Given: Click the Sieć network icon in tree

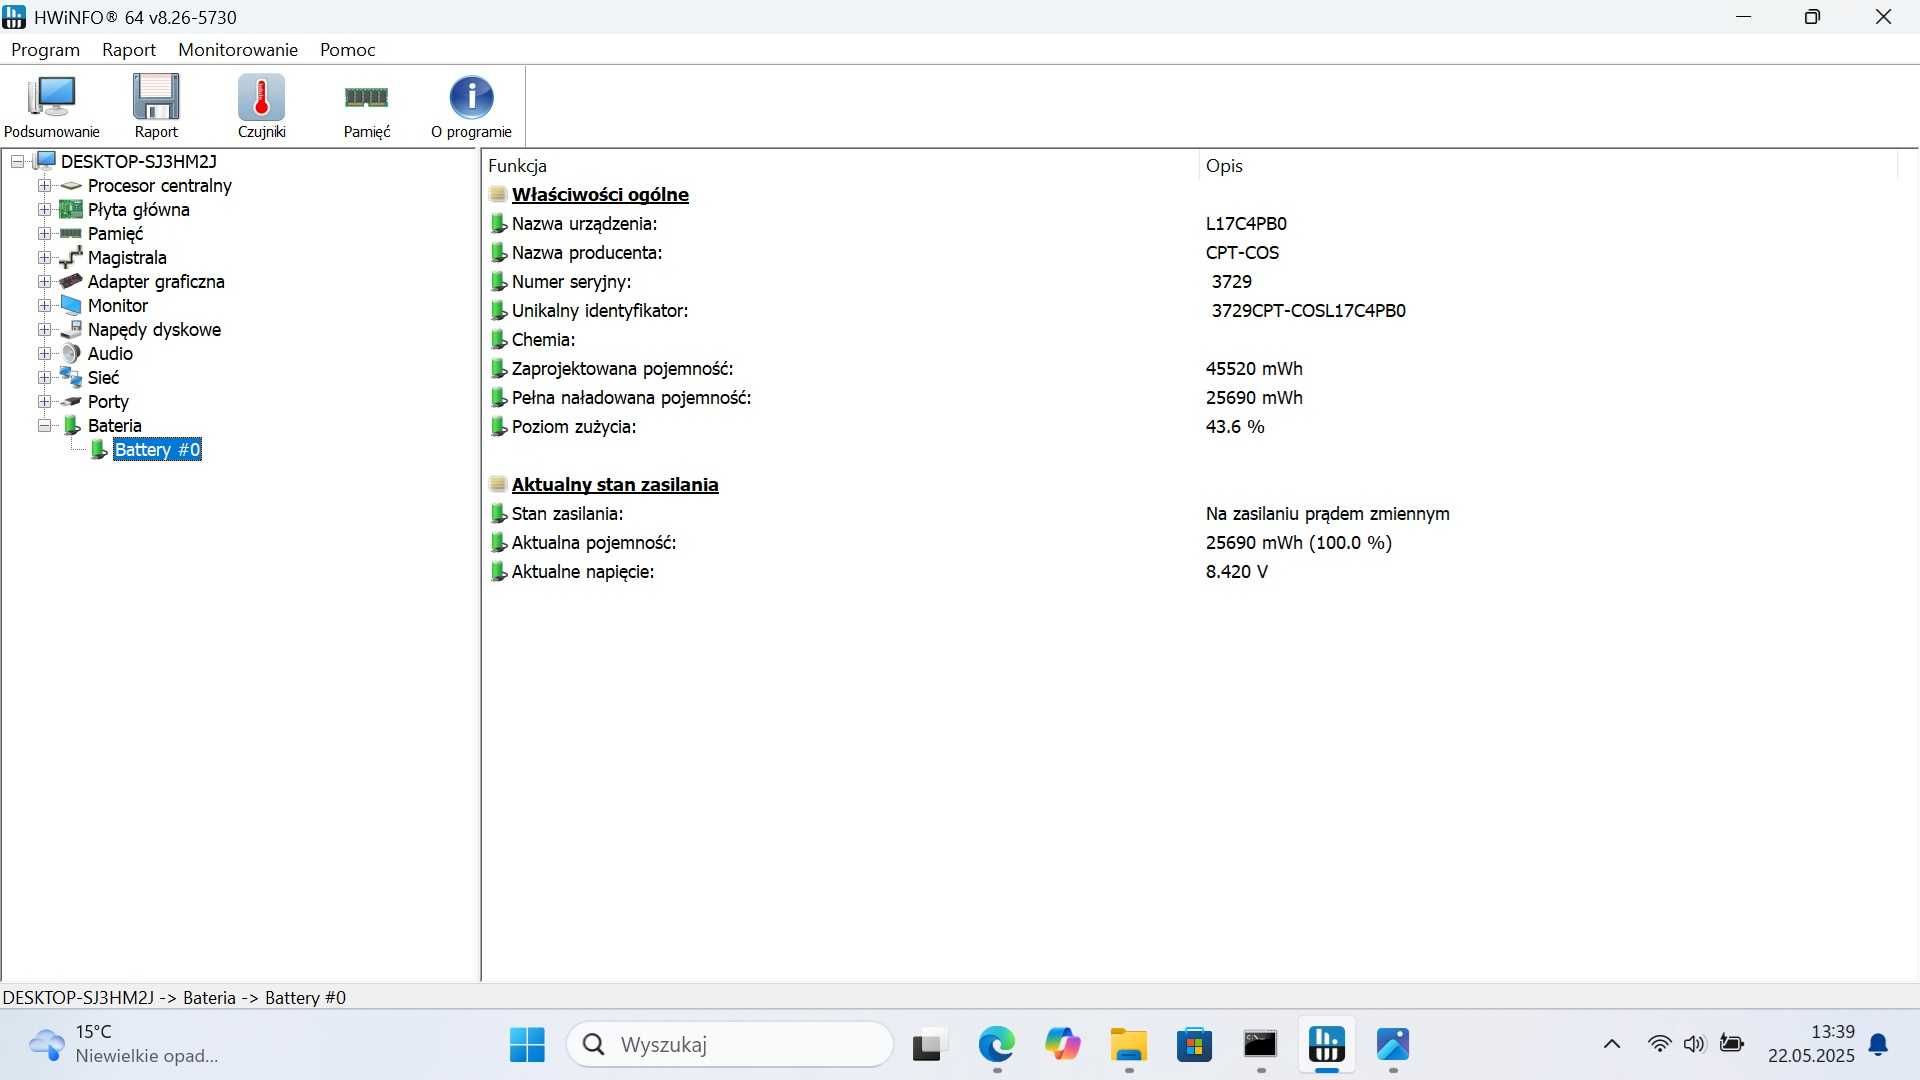Looking at the screenshot, I should [x=71, y=377].
